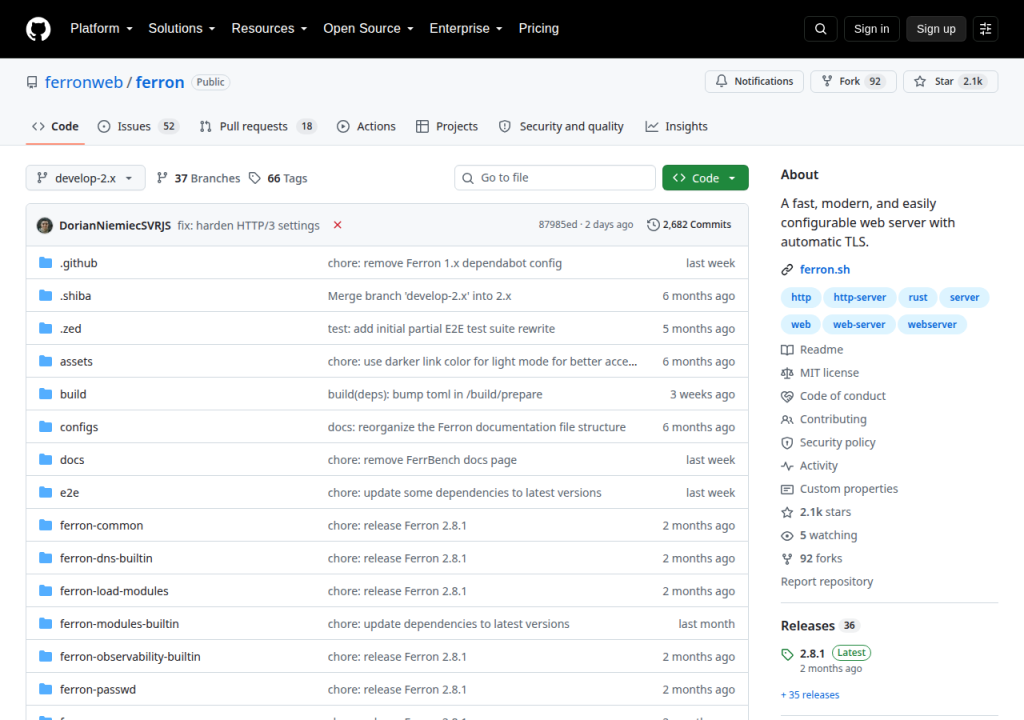Viewport: 1024px width, 720px height.
Task: Go to the Pricing page
Action: pos(539,29)
